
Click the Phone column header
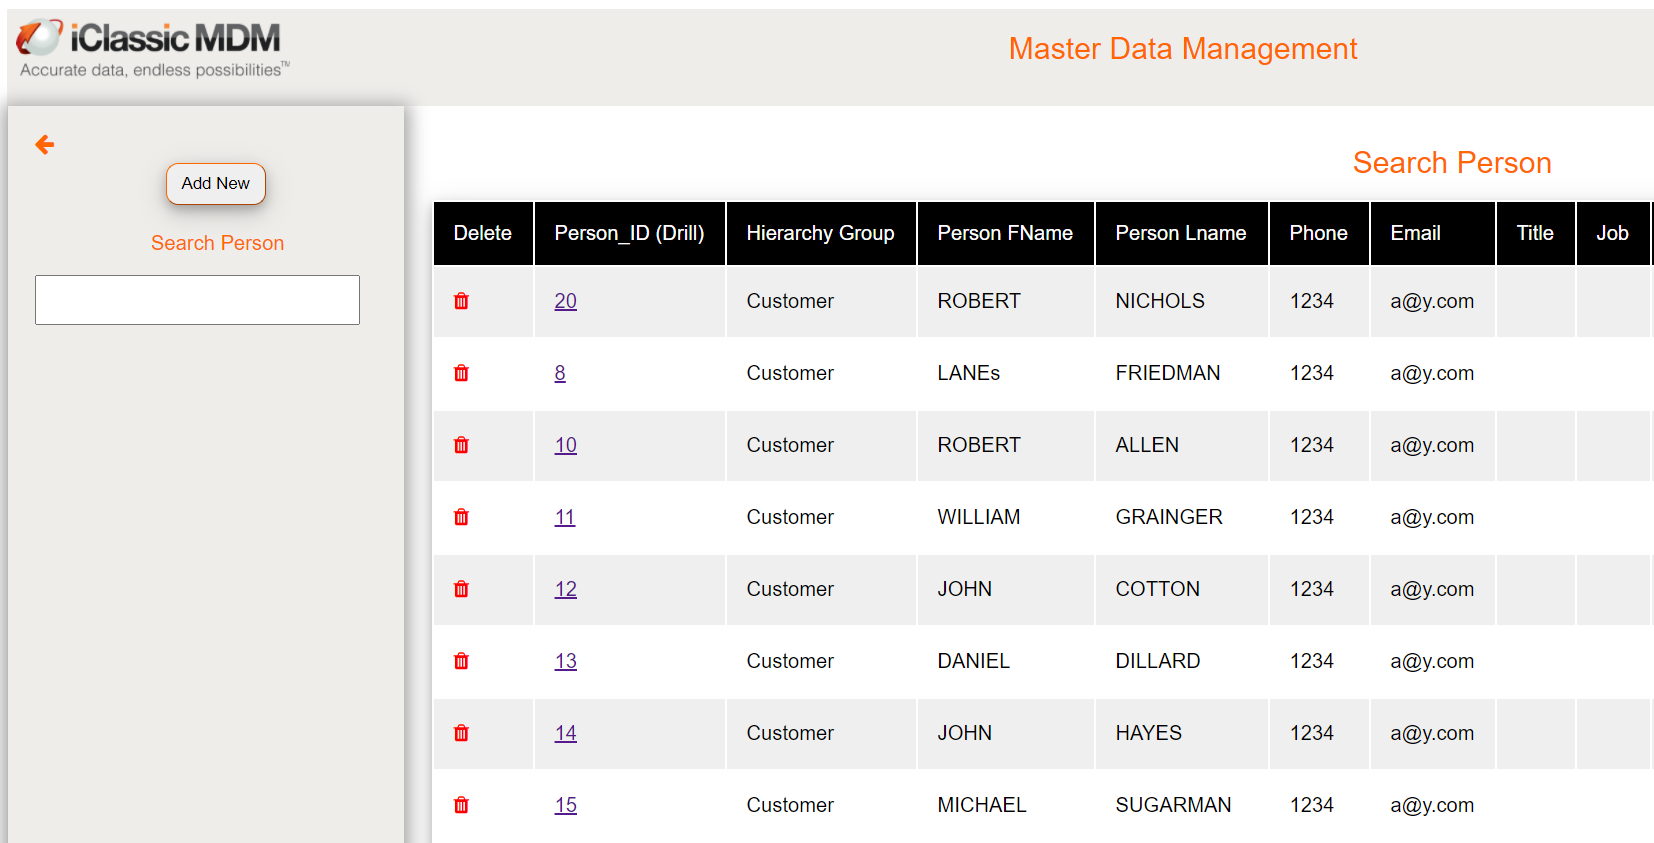coord(1319,233)
